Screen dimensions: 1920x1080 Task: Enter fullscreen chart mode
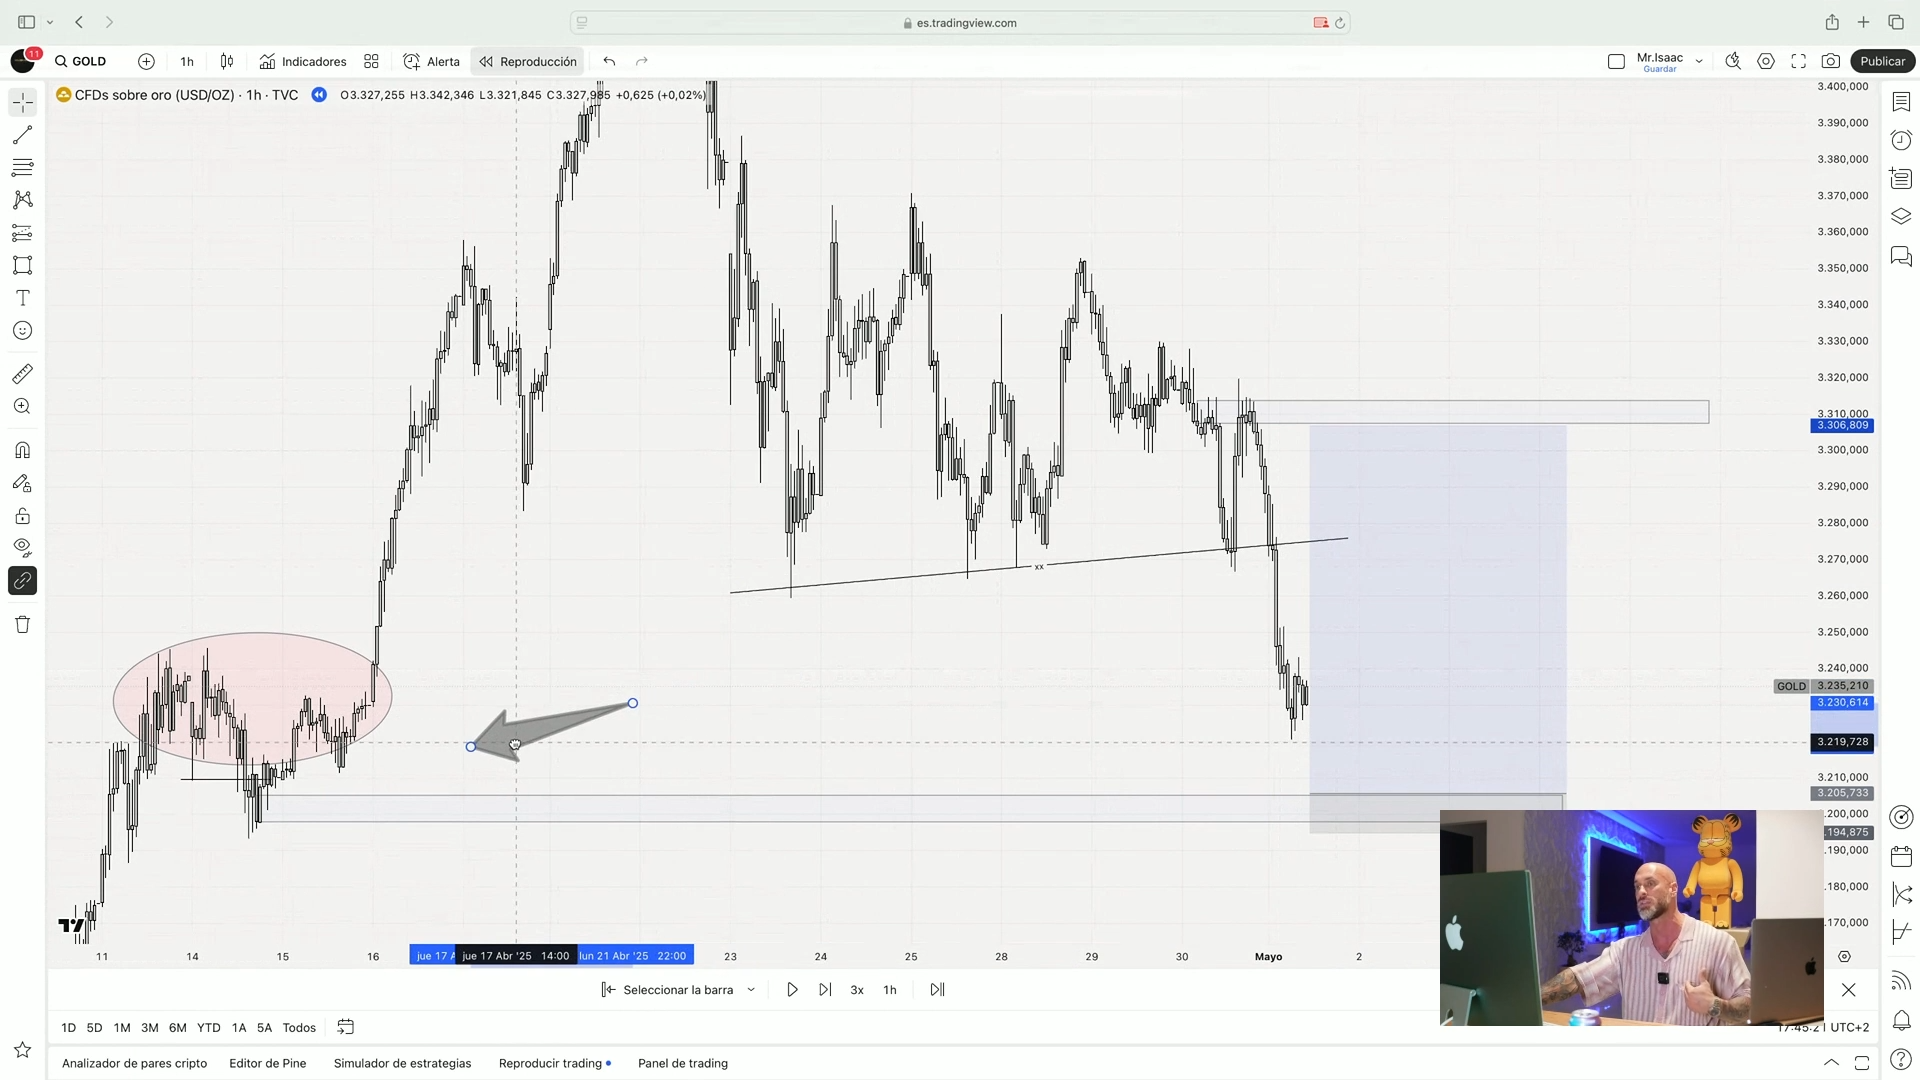point(1798,61)
